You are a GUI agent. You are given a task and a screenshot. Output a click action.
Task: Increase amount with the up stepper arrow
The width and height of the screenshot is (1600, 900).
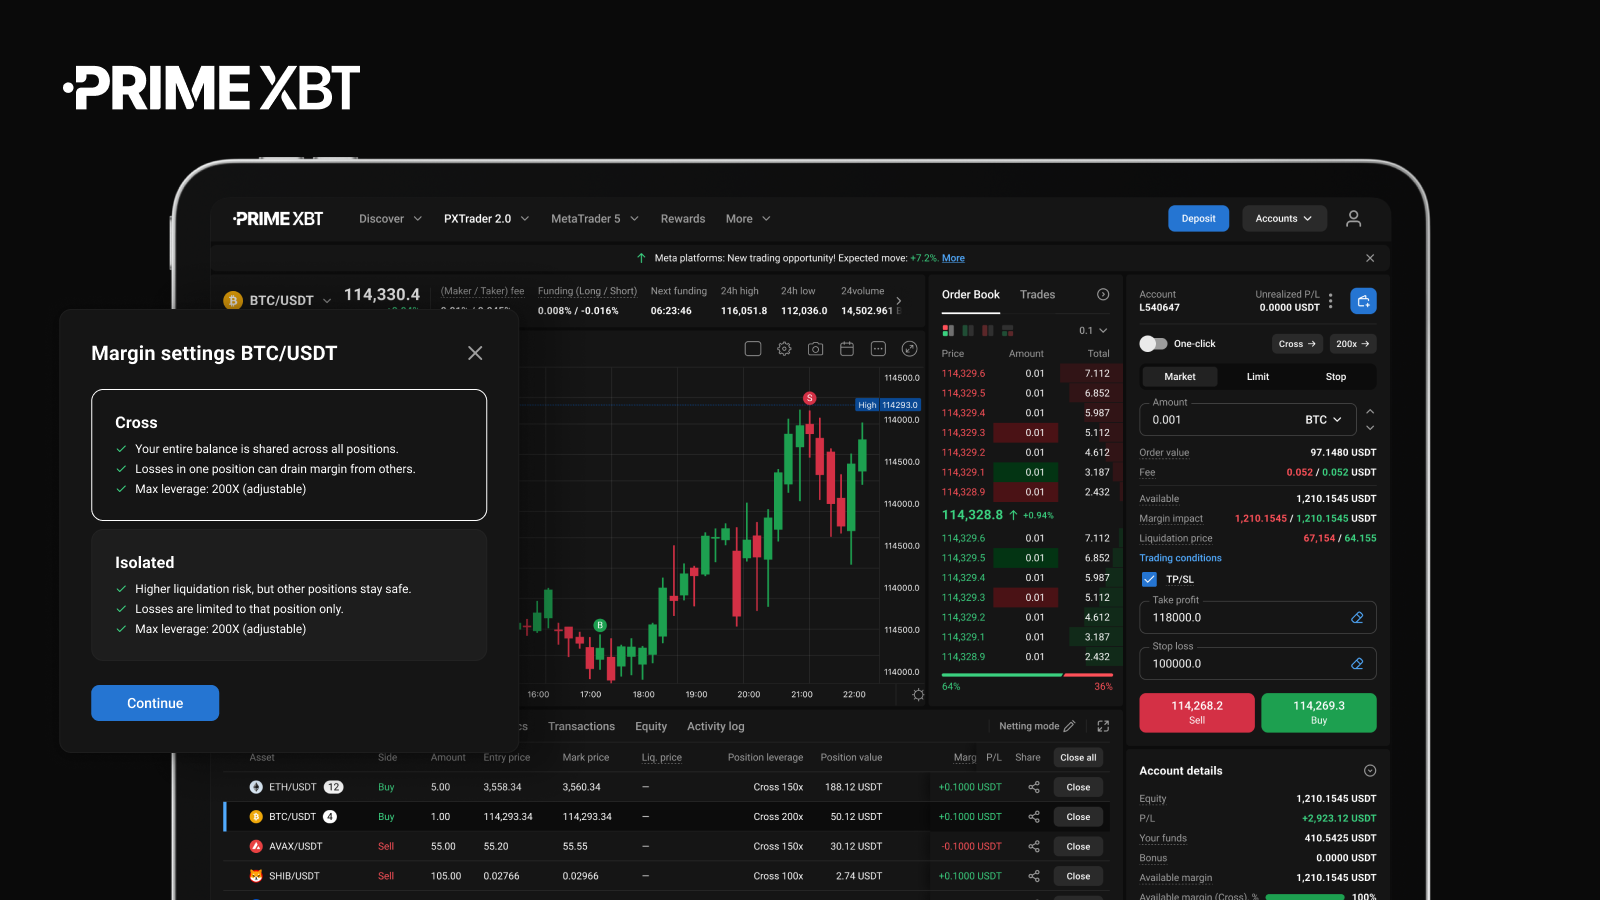(x=1370, y=412)
